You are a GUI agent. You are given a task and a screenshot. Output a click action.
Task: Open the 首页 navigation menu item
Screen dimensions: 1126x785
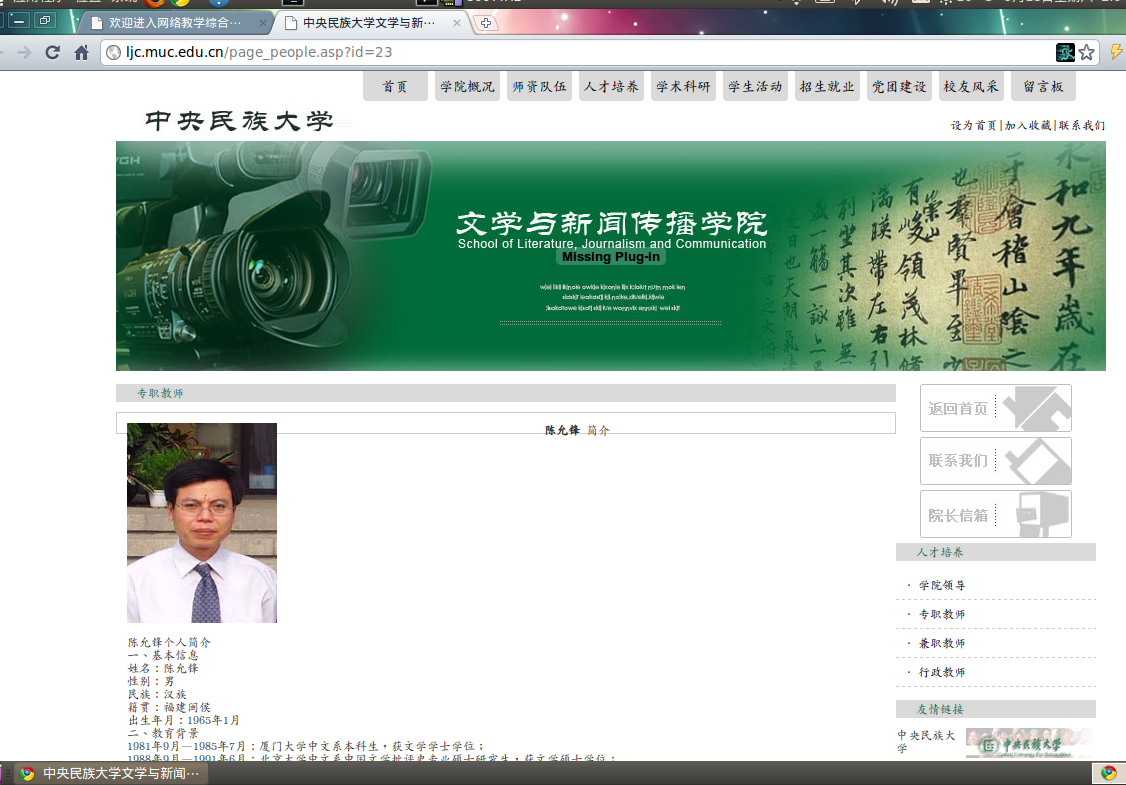click(x=395, y=86)
